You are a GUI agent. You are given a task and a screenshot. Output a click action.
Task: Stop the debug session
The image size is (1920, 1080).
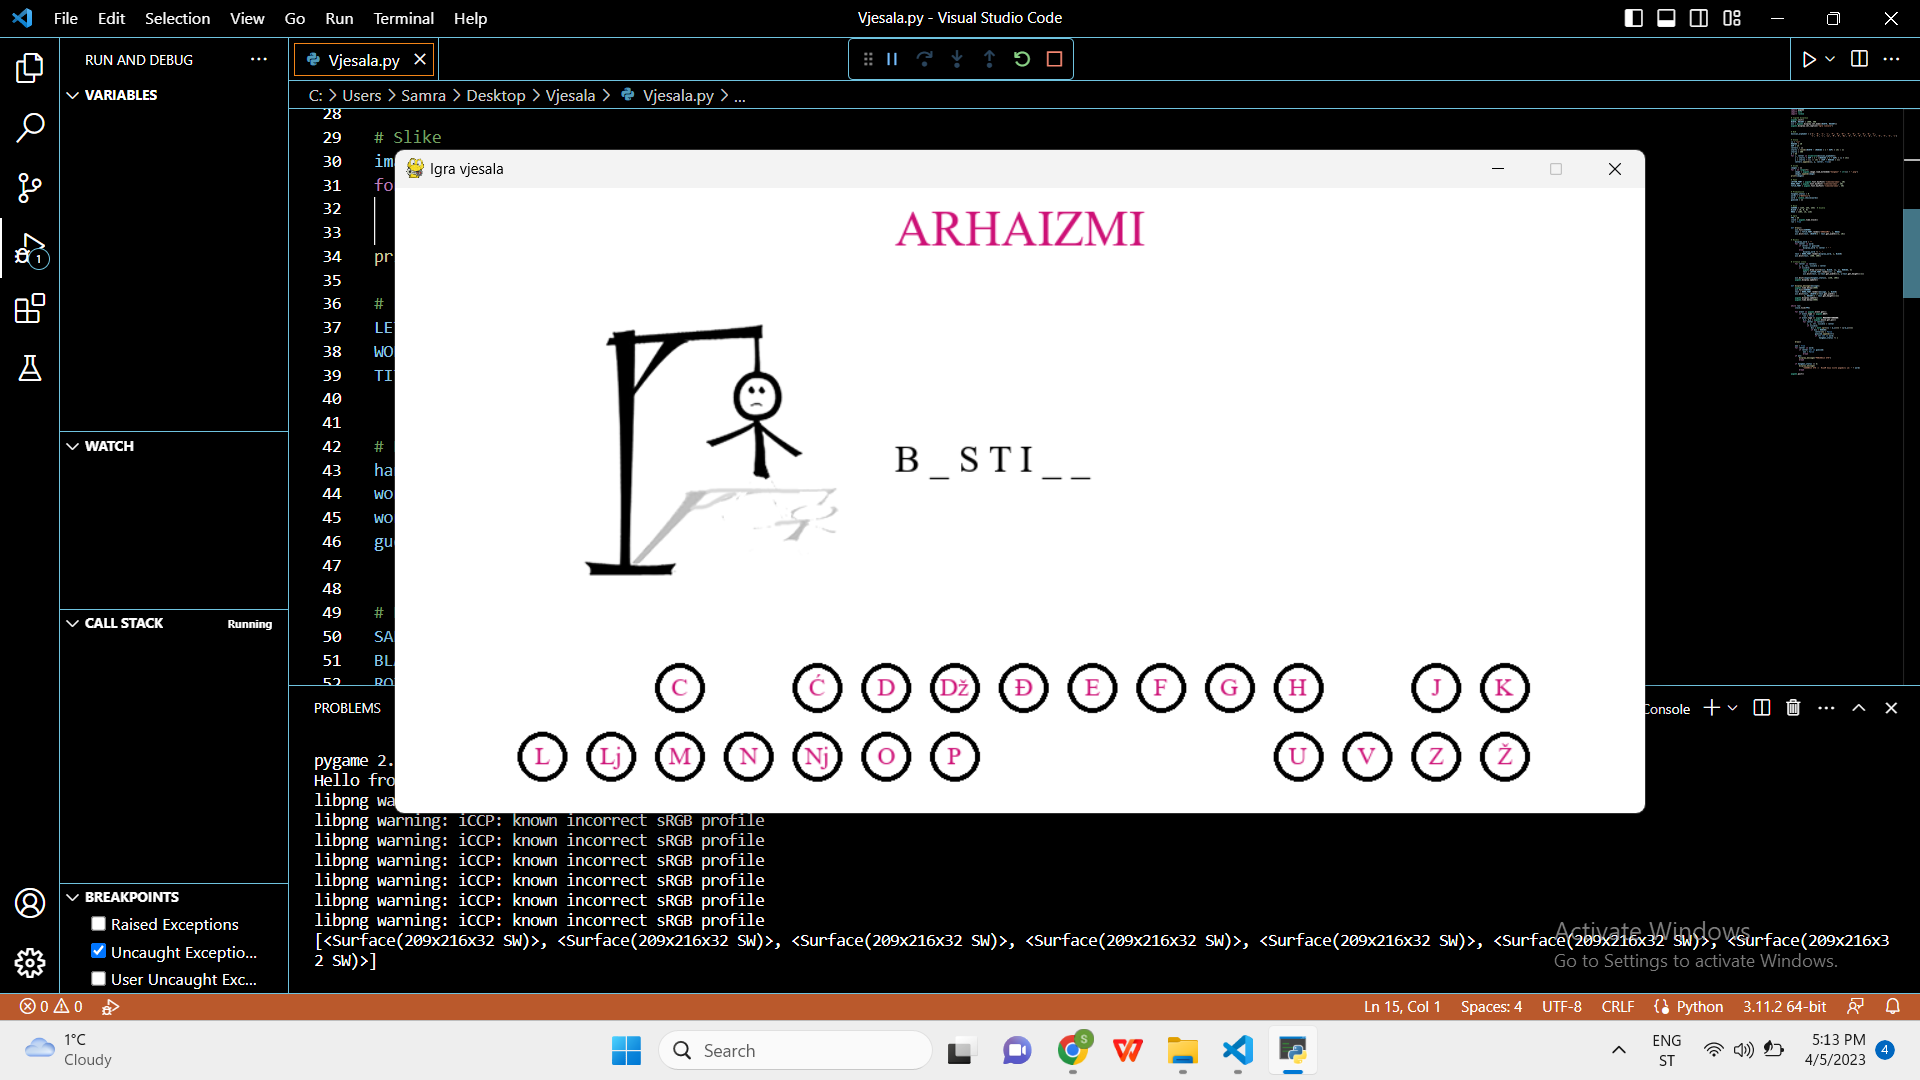1053,59
